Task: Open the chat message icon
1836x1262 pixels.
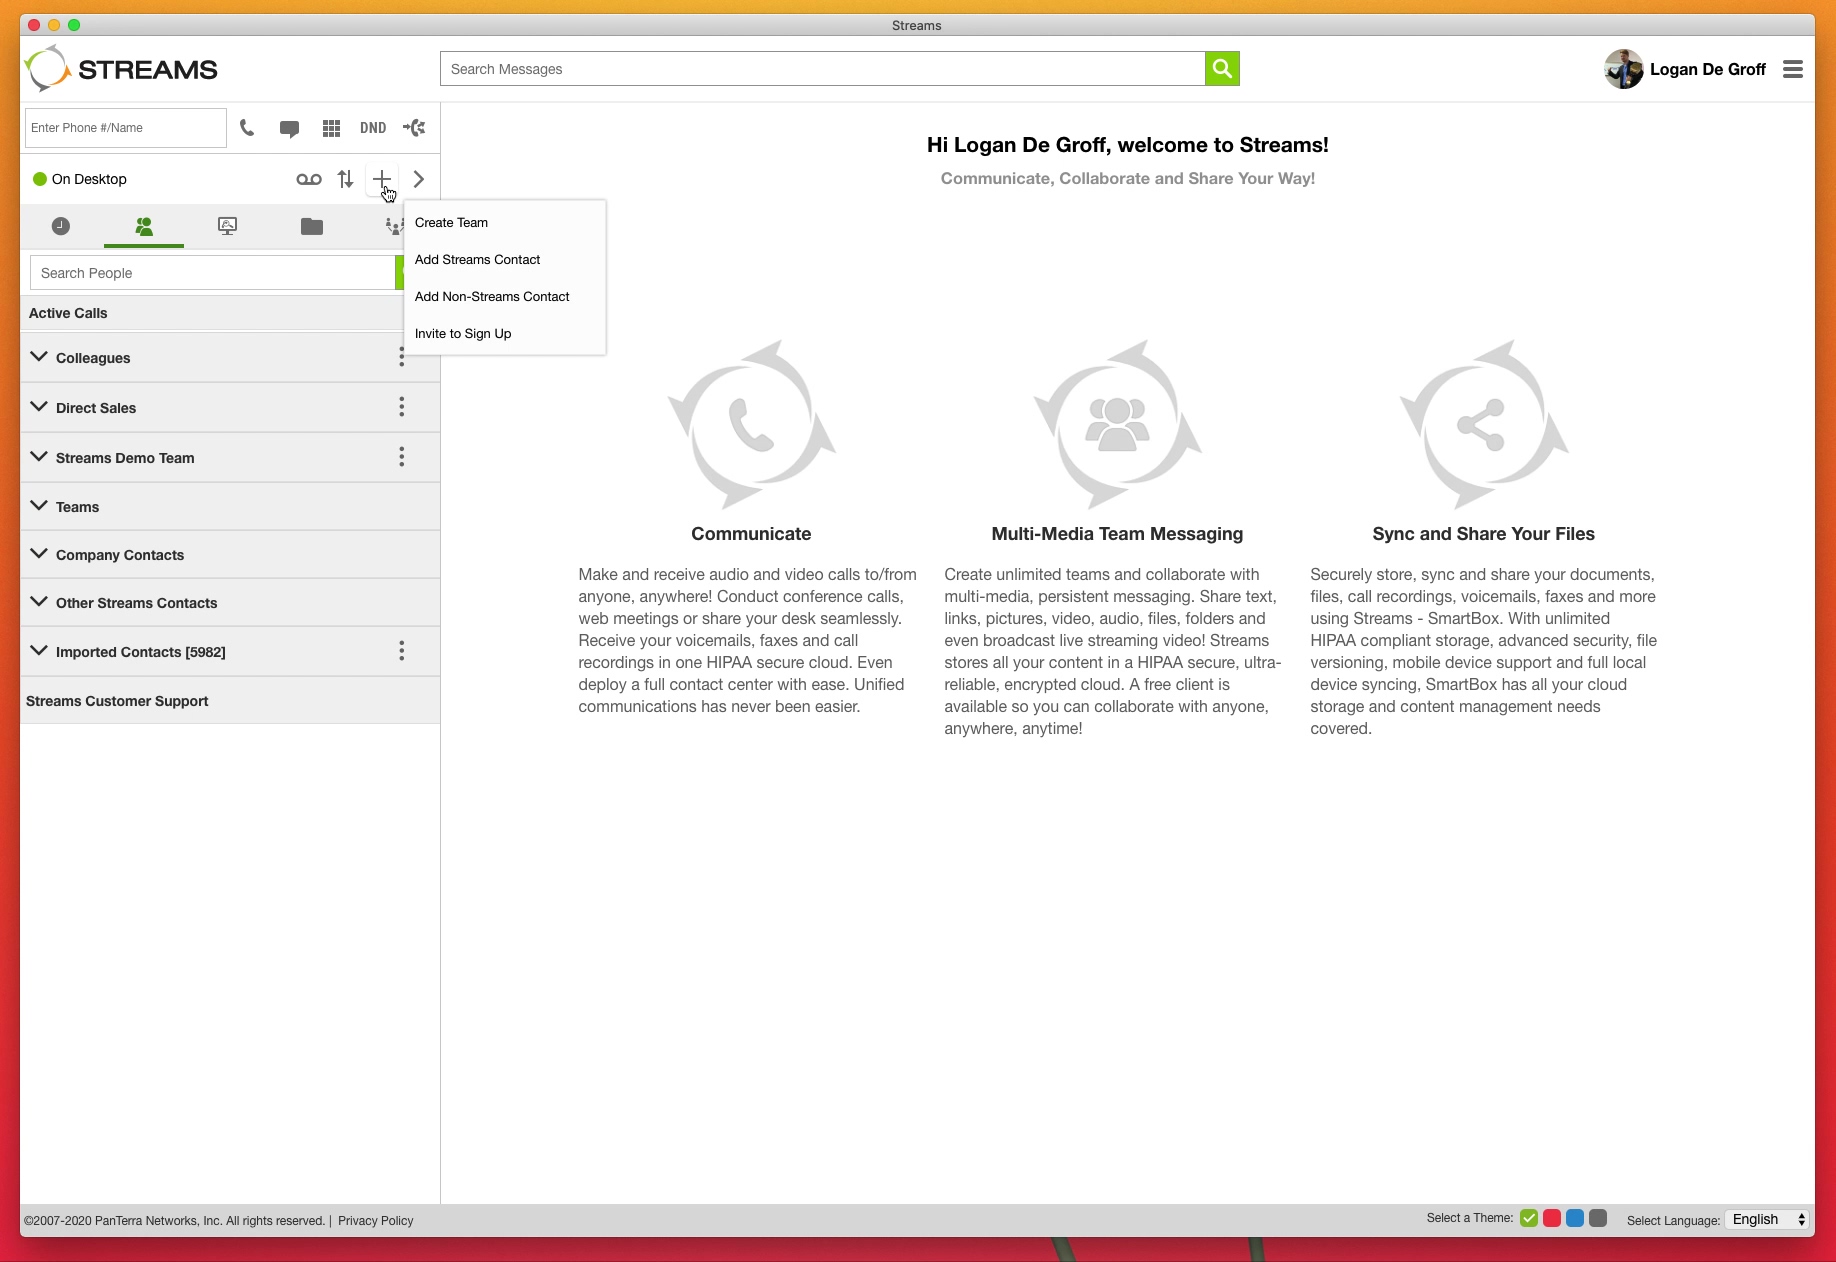Action: tap(289, 128)
